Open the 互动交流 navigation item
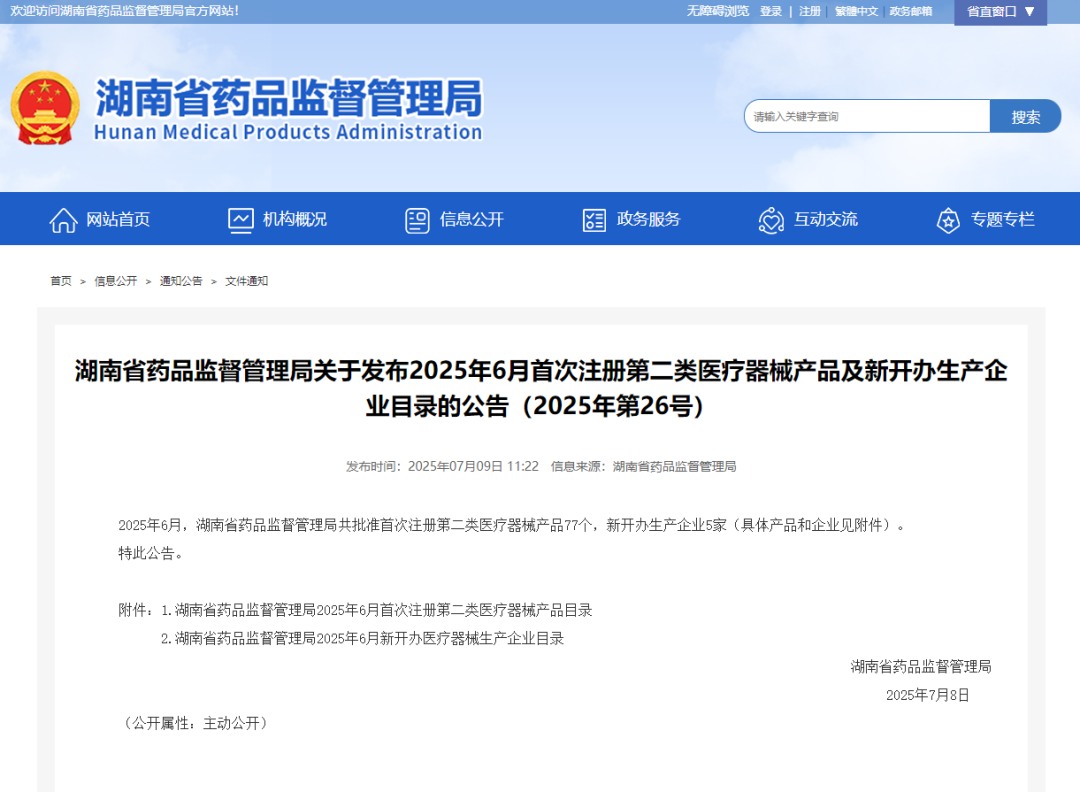 click(826, 220)
